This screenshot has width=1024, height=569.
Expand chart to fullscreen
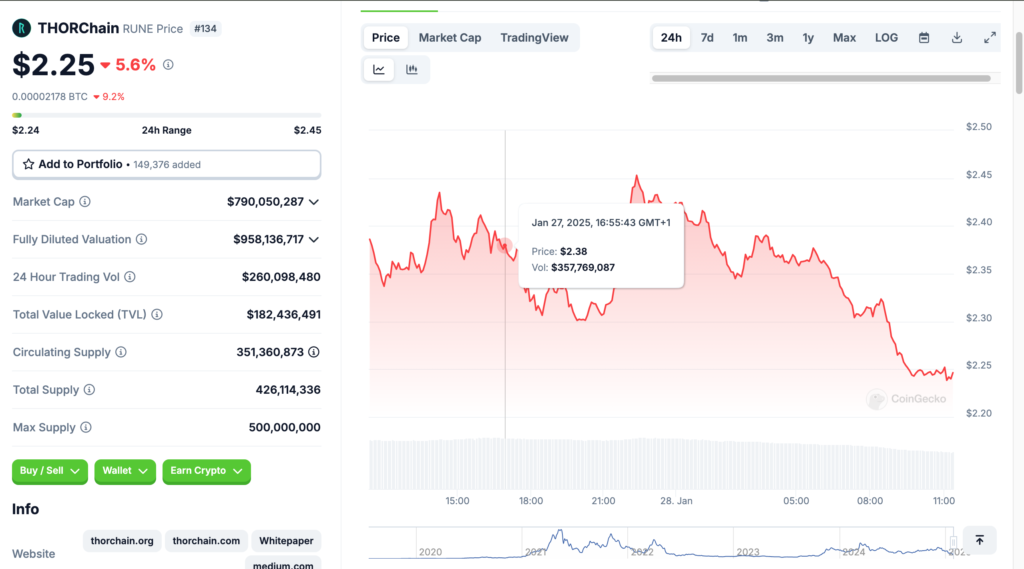click(990, 38)
